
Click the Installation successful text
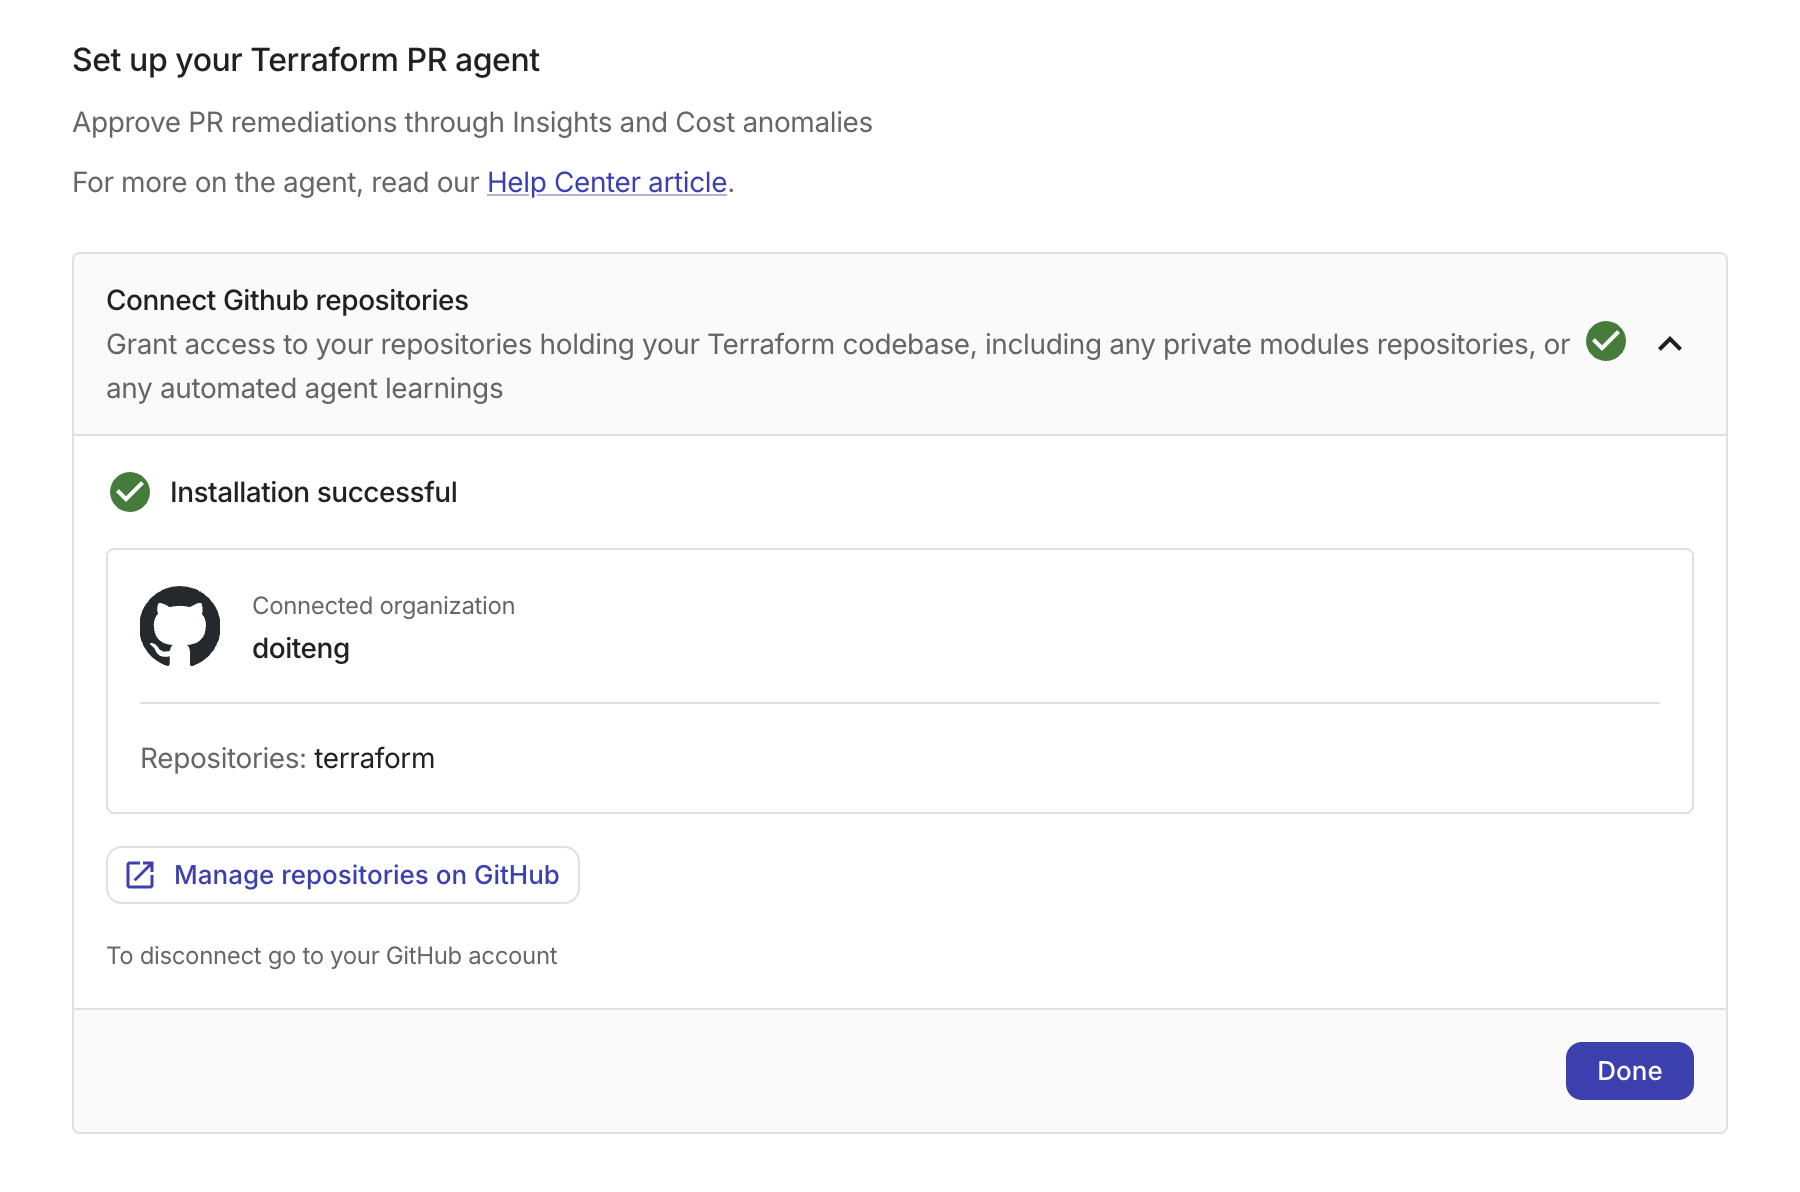coord(313,492)
